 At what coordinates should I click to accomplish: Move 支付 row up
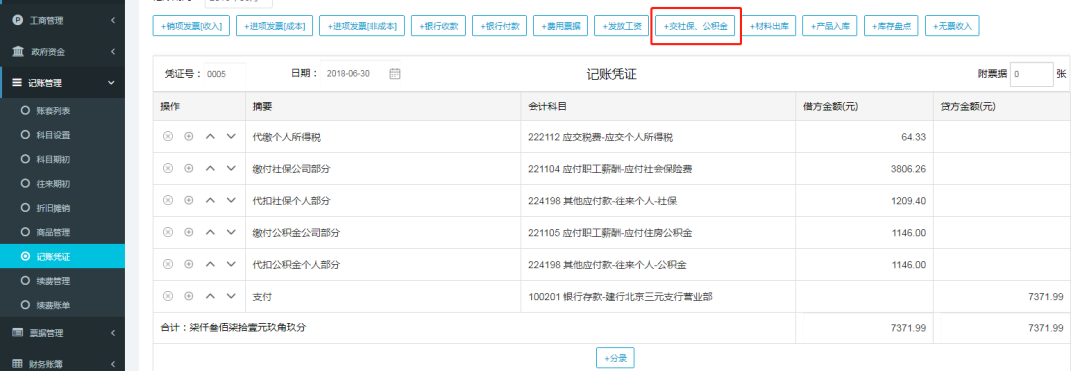tap(210, 296)
